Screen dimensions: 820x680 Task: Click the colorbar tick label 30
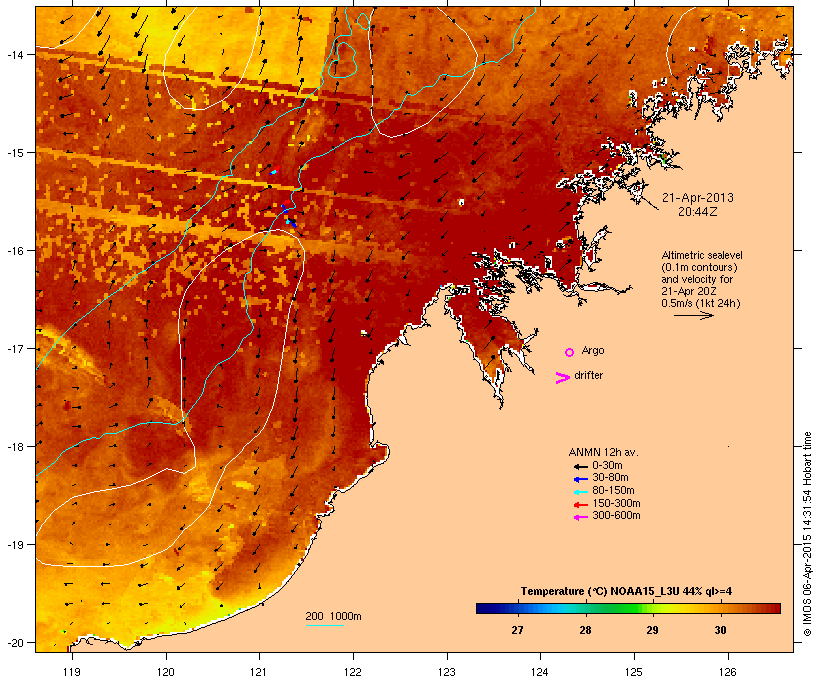point(721,630)
